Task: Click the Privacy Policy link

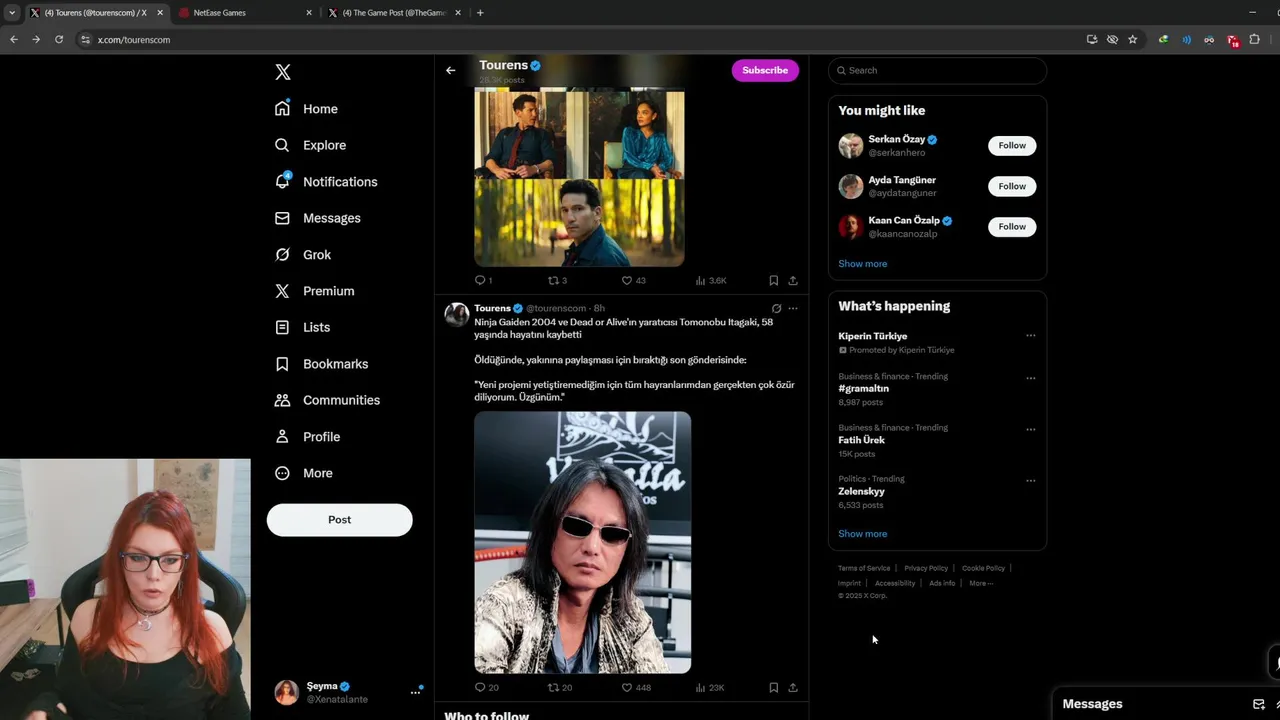Action: click(926, 568)
